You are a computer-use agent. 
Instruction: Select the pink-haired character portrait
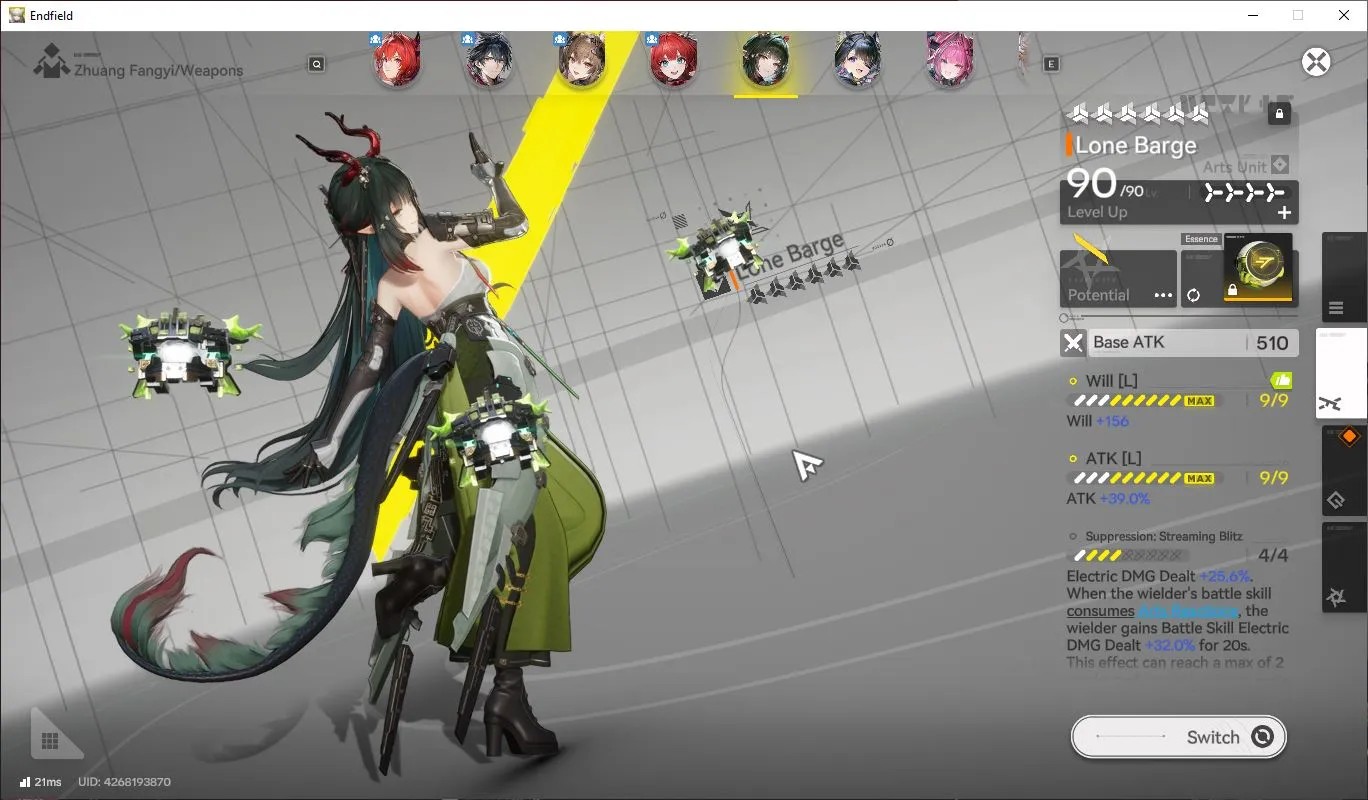[949, 61]
